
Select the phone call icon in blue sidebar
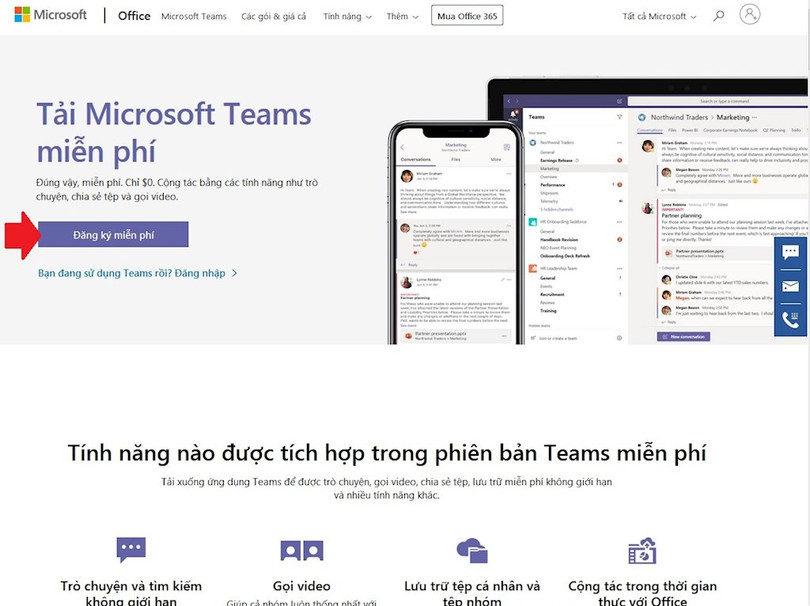(789, 318)
